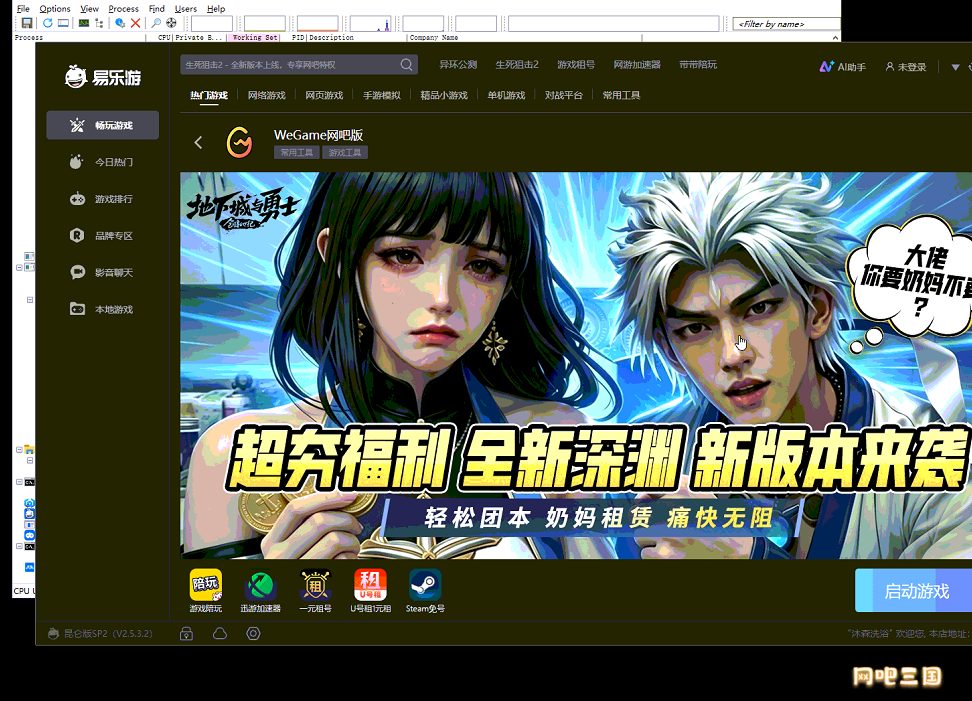This screenshot has height=701, width=972.
Task: Click the crosshair find window target icon
Action: [x=171, y=23]
